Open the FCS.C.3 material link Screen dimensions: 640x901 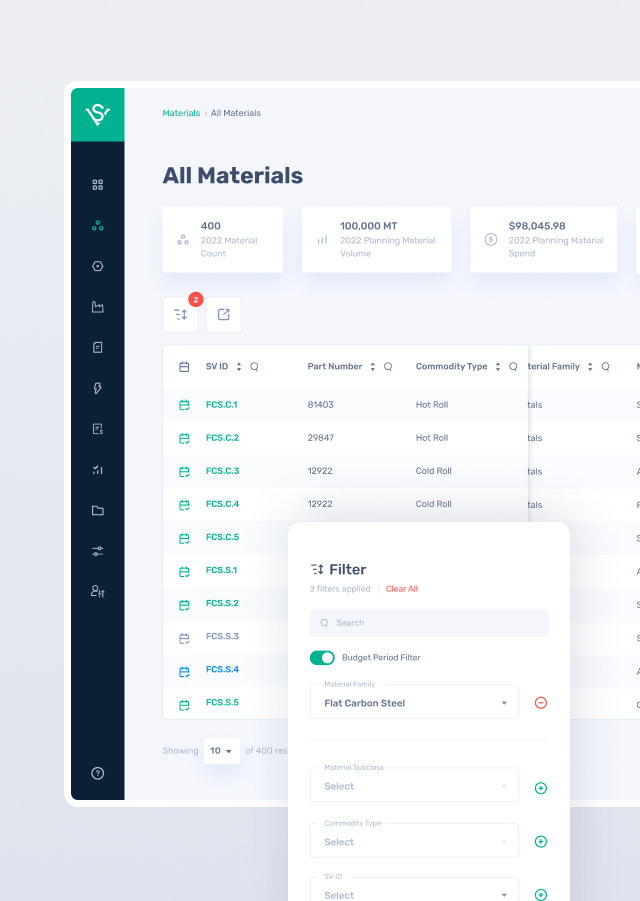pos(222,471)
